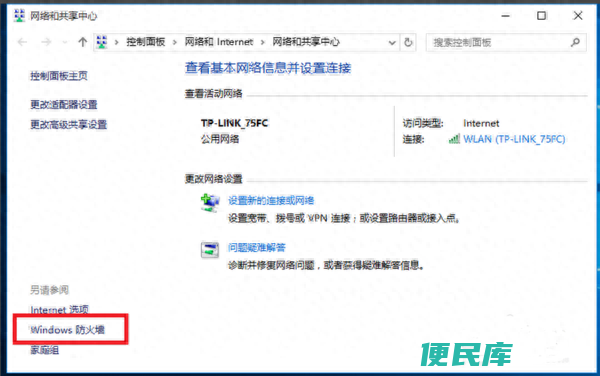Viewport: 600px width, 376px height.
Task: Expand chevron after 控制面板 breadcrumb
Action: pyautogui.click(x=174, y=42)
